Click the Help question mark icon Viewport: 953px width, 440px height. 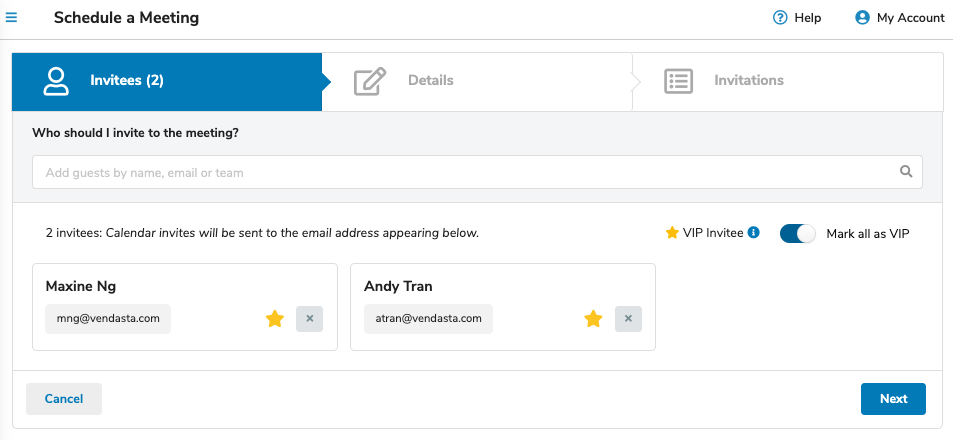click(x=780, y=18)
